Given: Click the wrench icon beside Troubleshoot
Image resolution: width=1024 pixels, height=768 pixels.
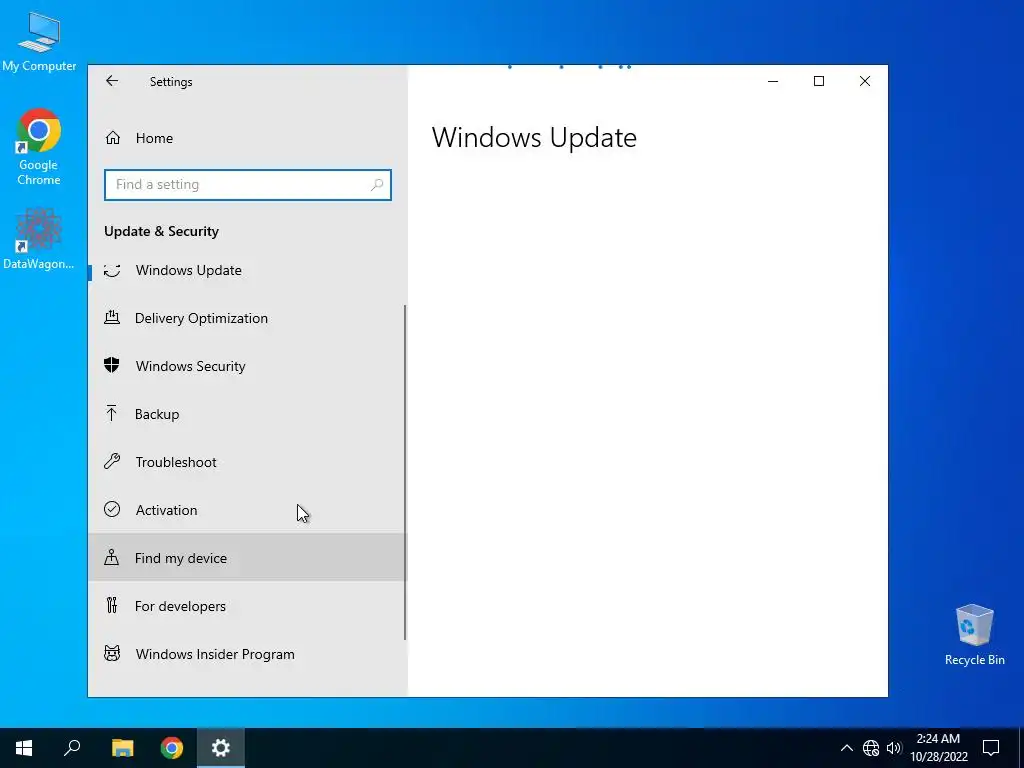Looking at the screenshot, I should coord(112,462).
